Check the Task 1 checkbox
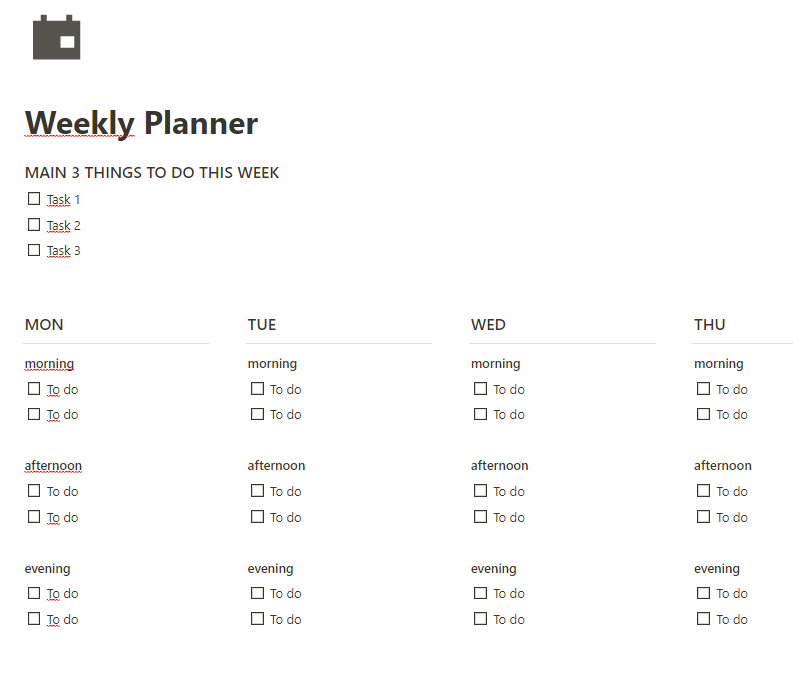 click(34, 199)
